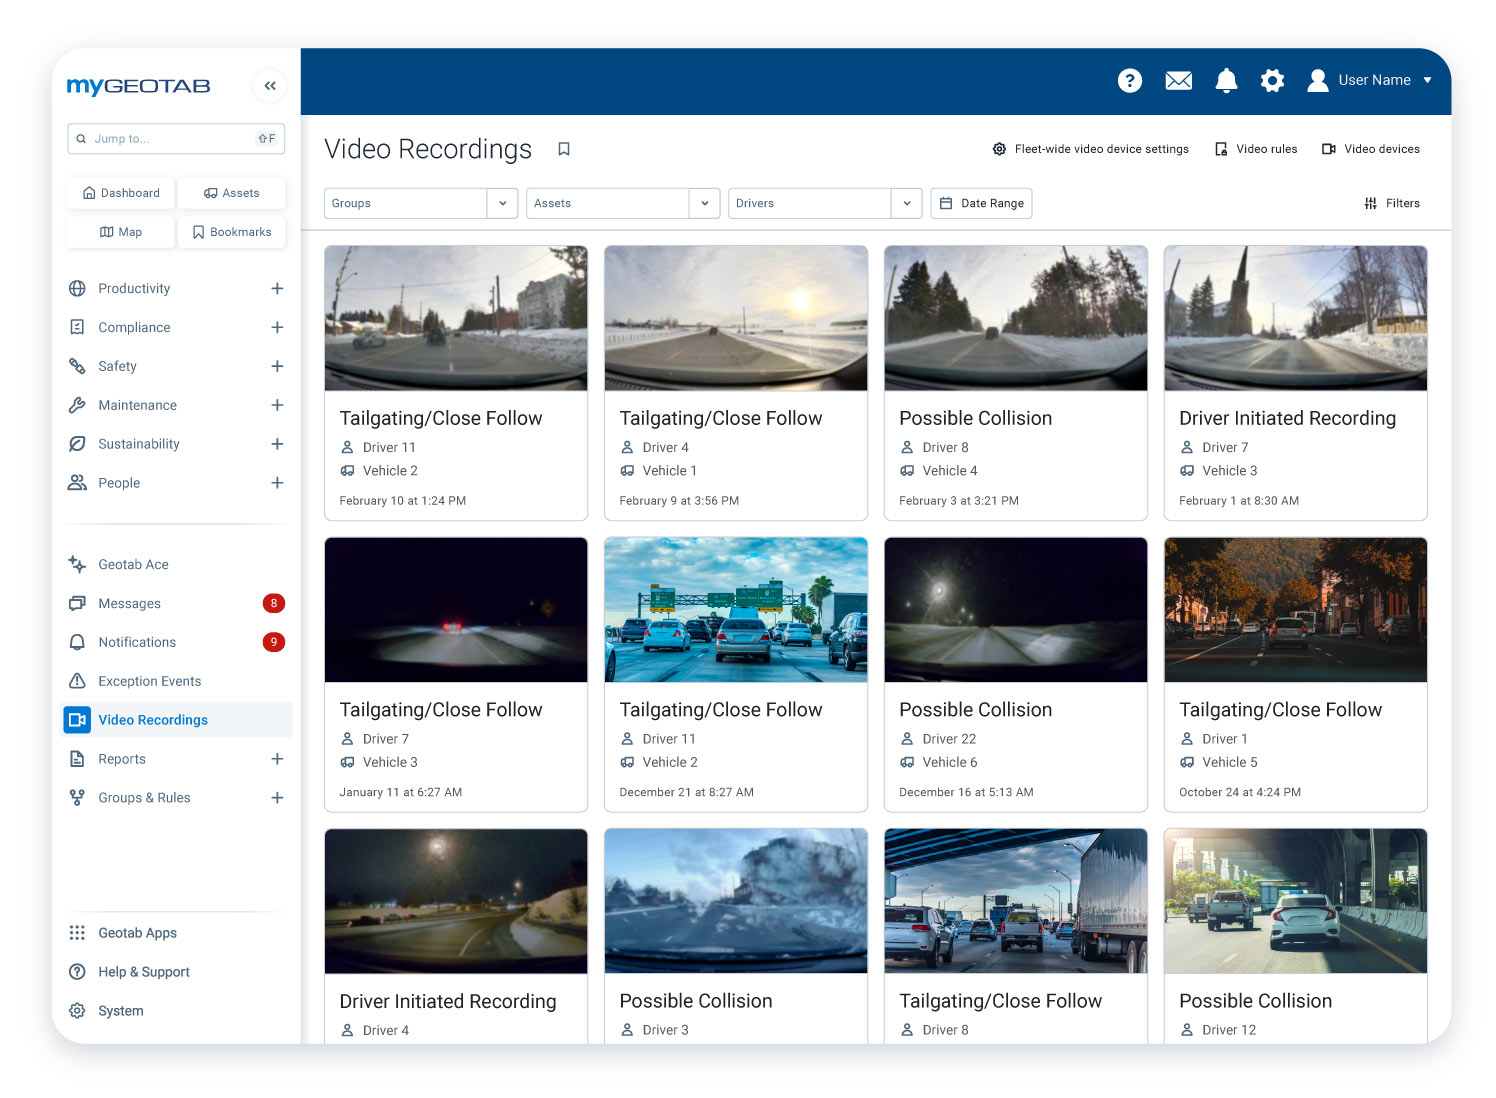Expand the Safety menu section
This screenshot has height=1098, width=1496.
pyautogui.click(x=277, y=367)
